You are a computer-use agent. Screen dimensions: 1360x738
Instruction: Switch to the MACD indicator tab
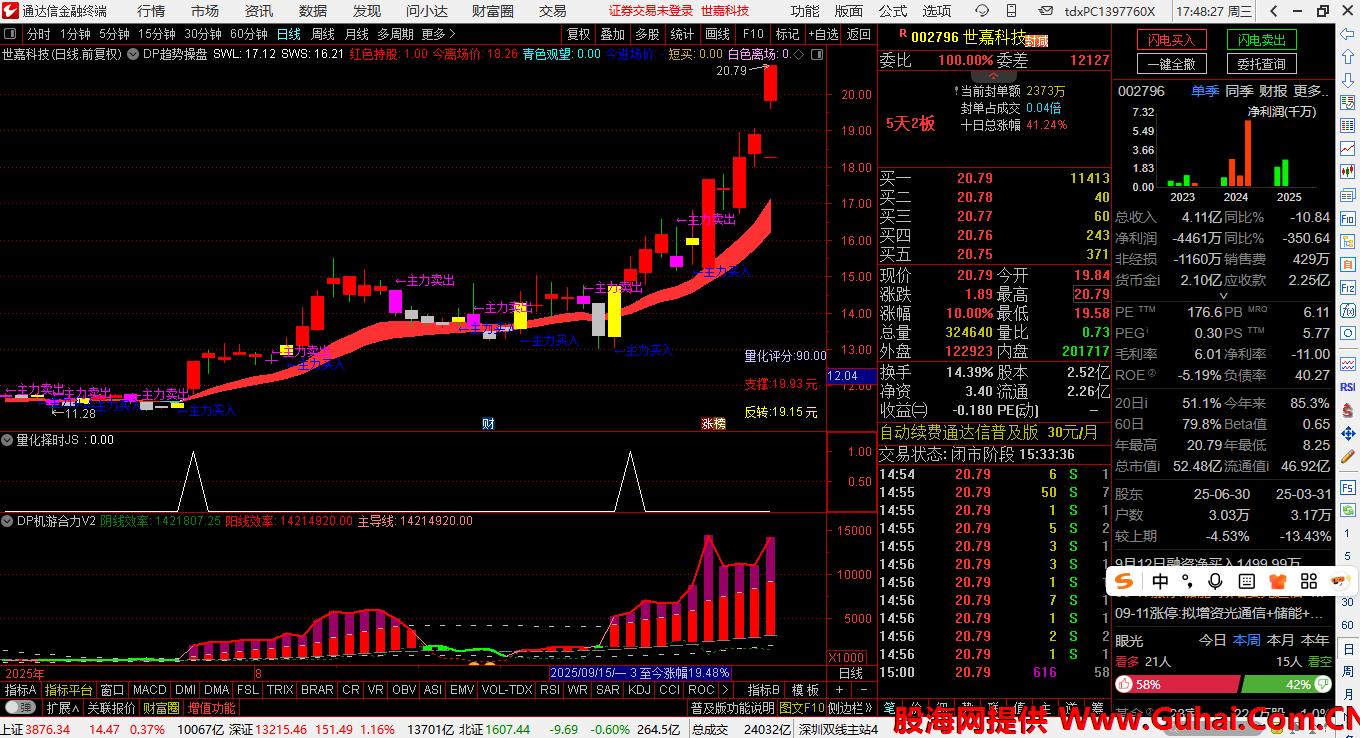click(x=149, y=690)
